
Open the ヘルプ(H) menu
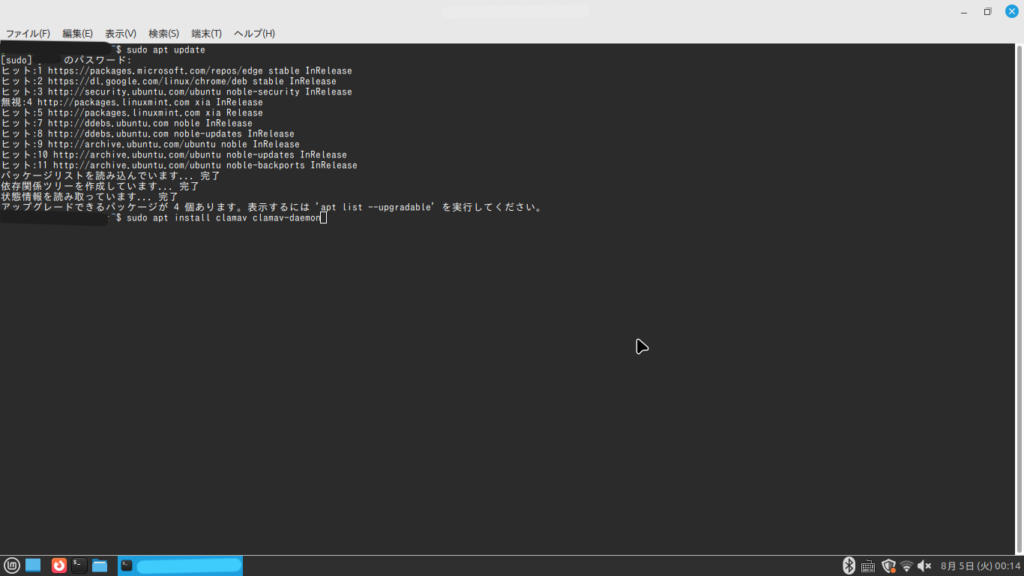pyautogui.click(x=254, y=34)
